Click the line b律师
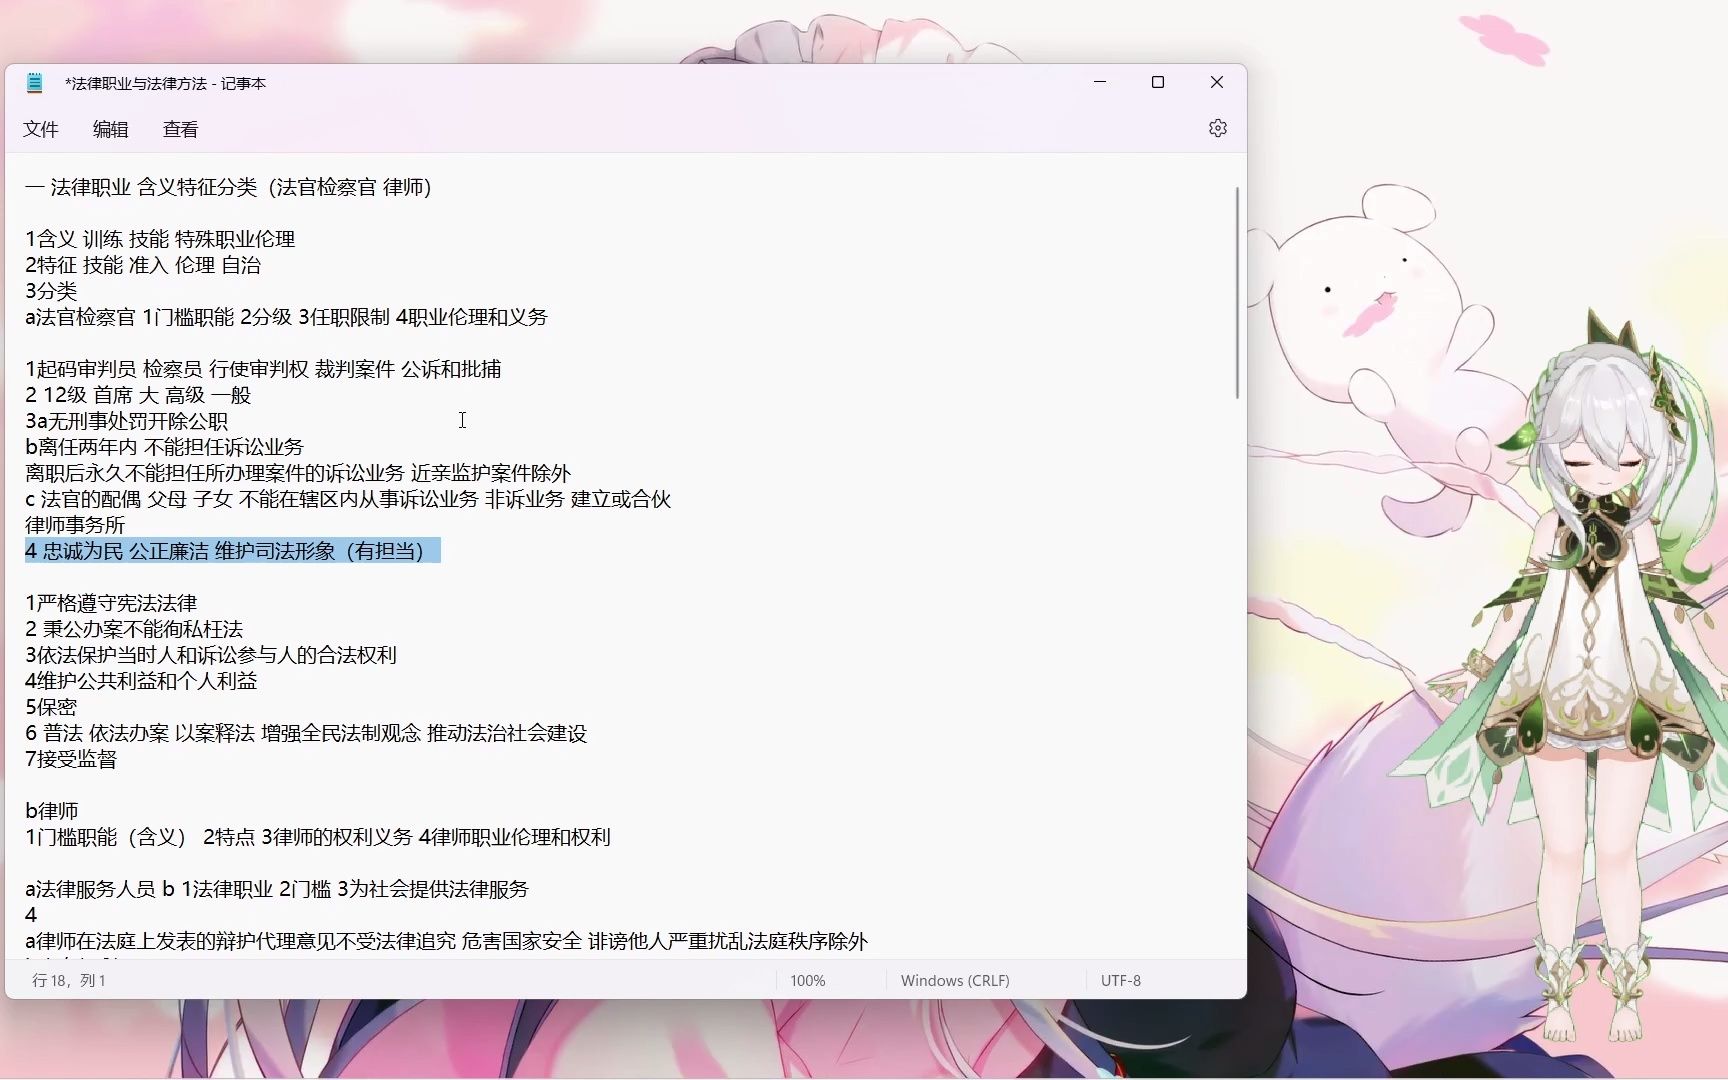This screenshot has width=1728, height=1080. (x=51, y=811)
